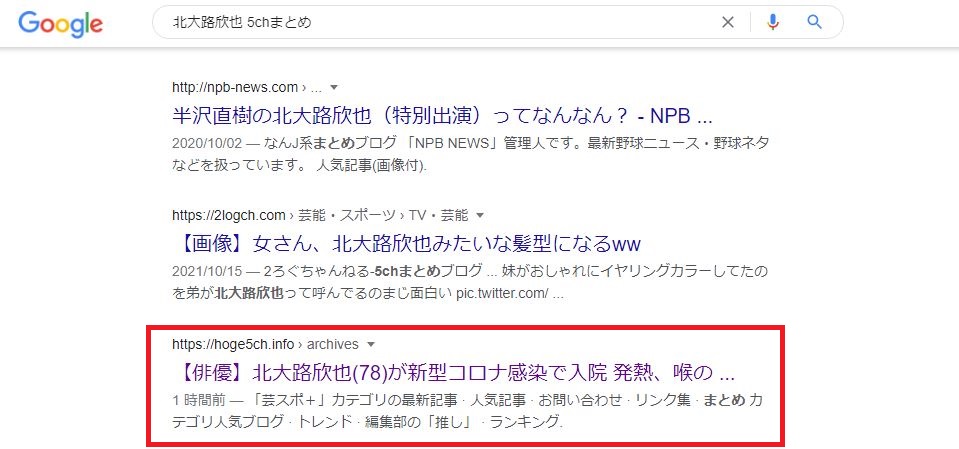Image resolution: width=959 pixels, height=449 pixels.
Task: Select snippet text 人気記事(画像付).
Action: [372, 166]
